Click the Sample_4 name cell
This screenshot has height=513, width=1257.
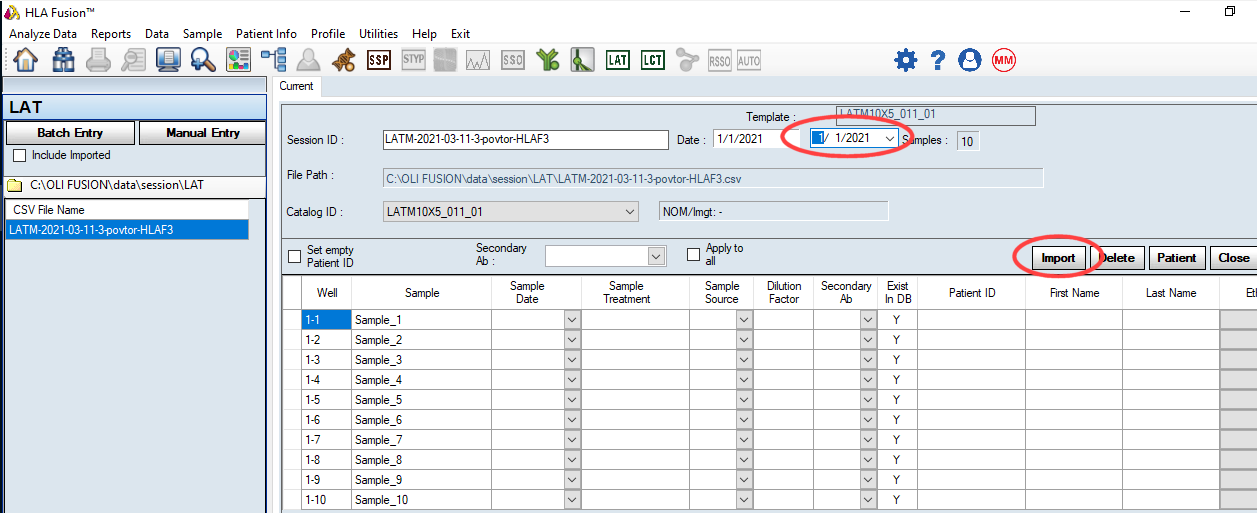pyautogui.click(x=421, y=380)
